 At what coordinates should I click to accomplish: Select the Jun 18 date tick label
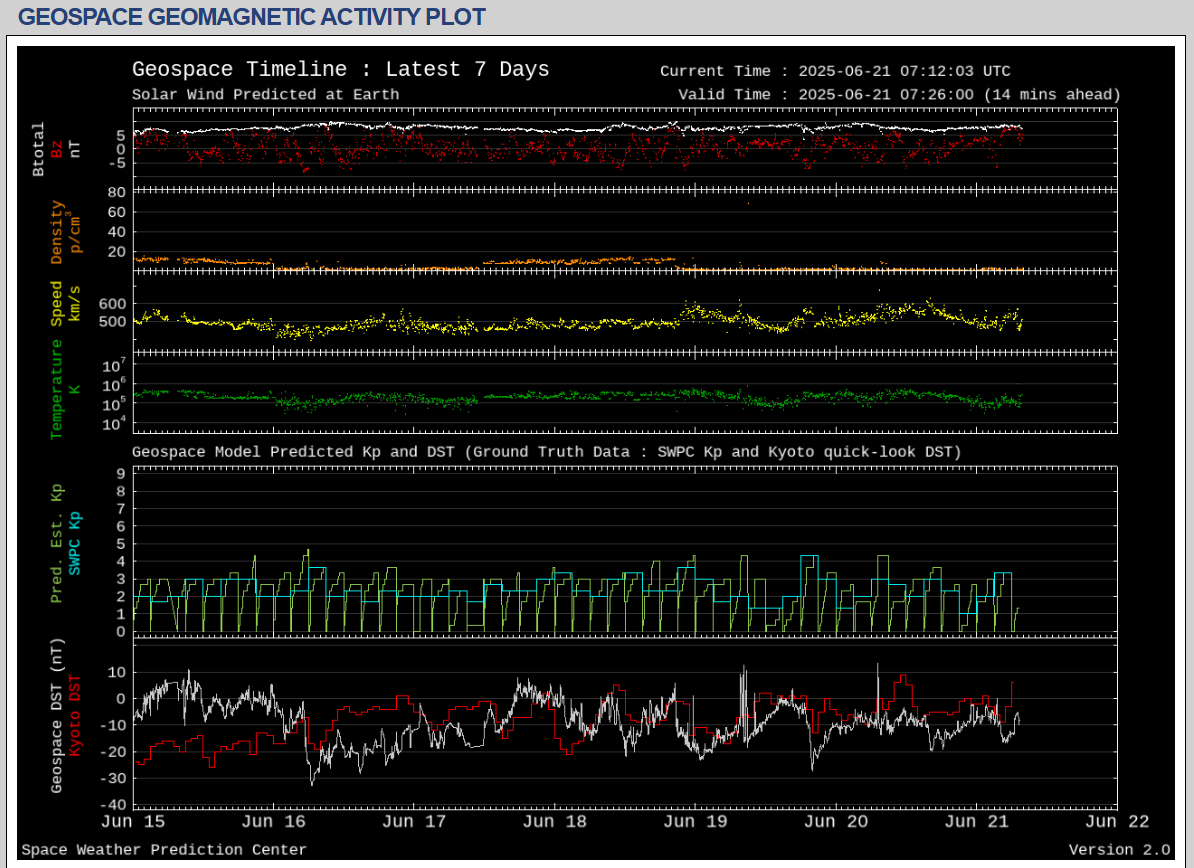click(x=555, y=822)
